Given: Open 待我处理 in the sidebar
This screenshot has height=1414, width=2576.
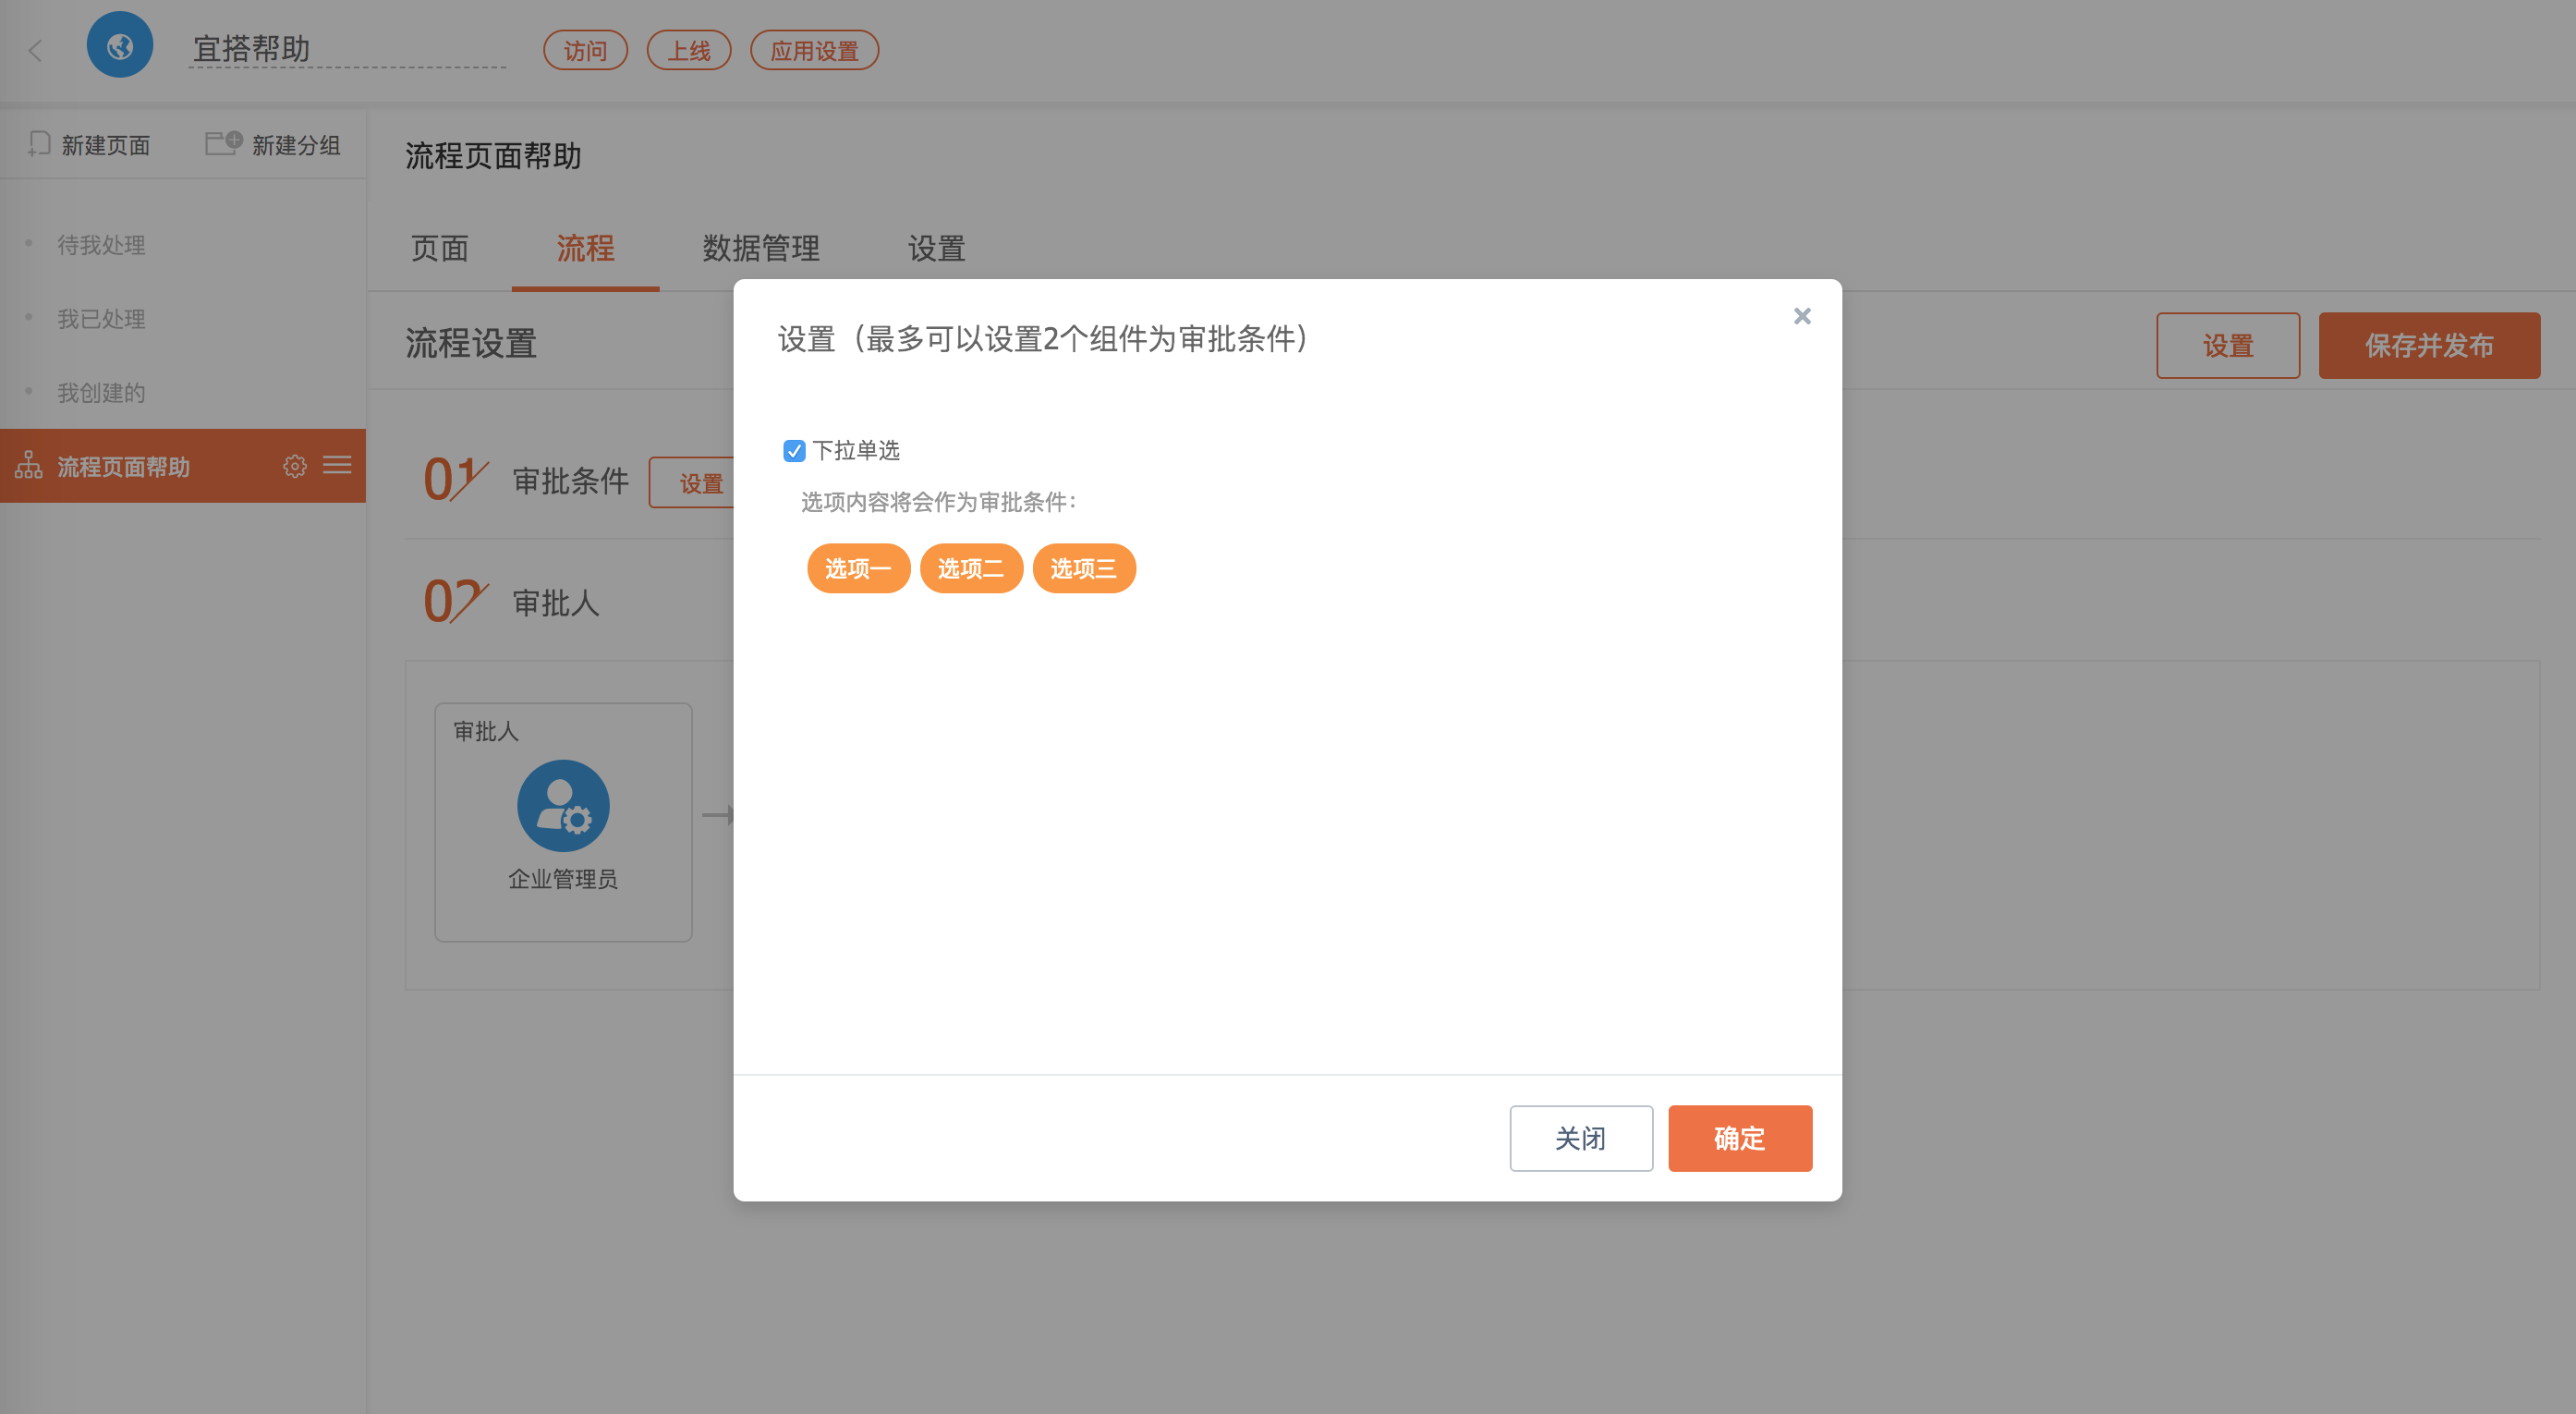Looking at the screenshot, I should [101, 245].
